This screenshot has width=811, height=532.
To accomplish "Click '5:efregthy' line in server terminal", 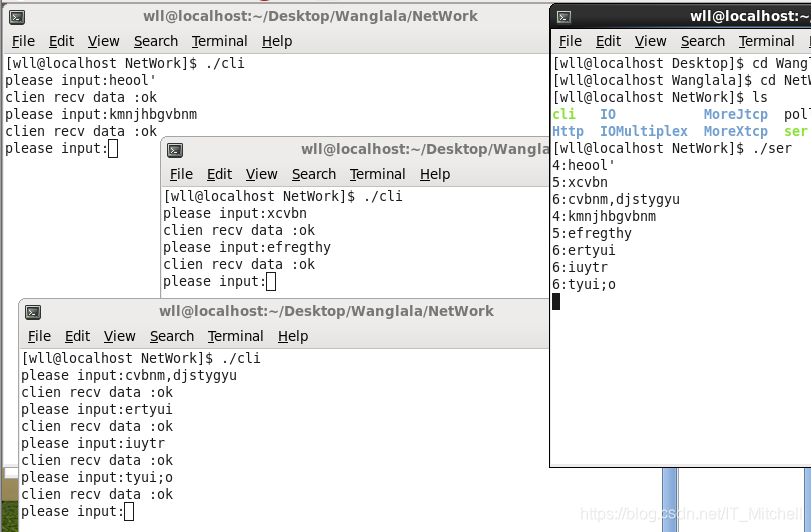I will (x=592, y=234).
